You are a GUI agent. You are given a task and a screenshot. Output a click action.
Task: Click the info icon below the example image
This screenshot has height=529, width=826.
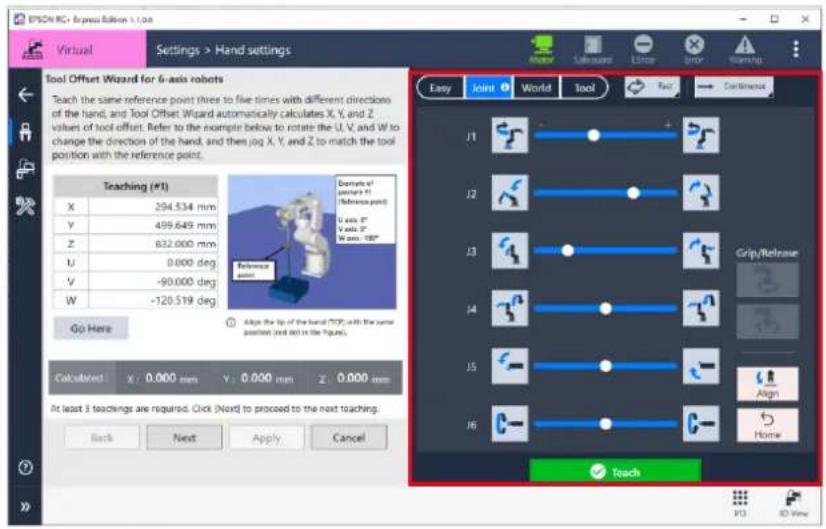pos(231,322)
